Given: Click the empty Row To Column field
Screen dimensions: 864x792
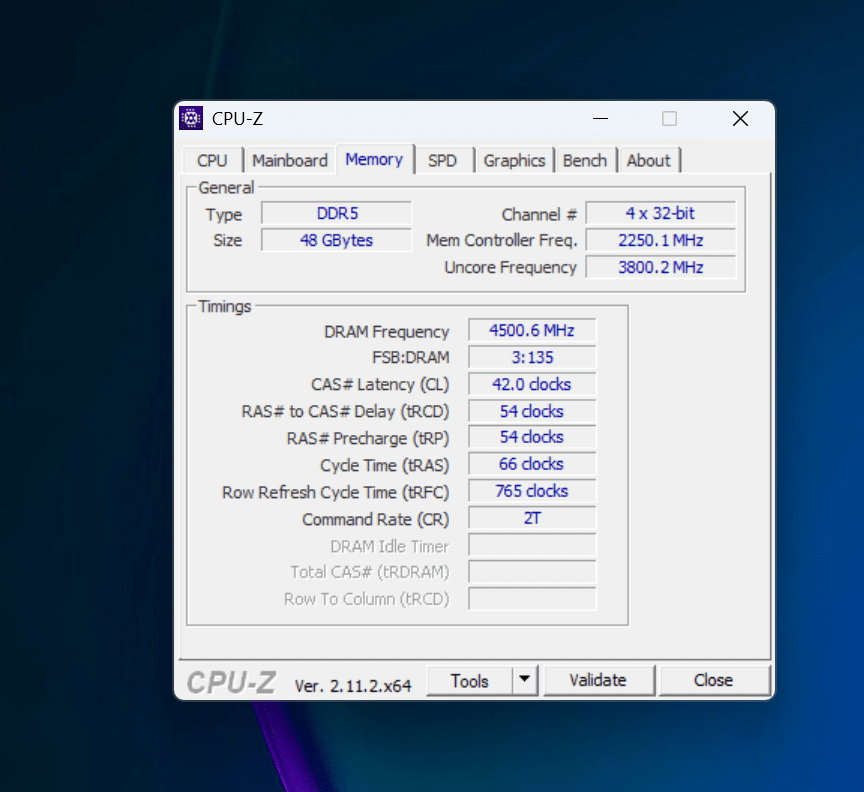Looking at the screenshot, I should tap(532, 599).
